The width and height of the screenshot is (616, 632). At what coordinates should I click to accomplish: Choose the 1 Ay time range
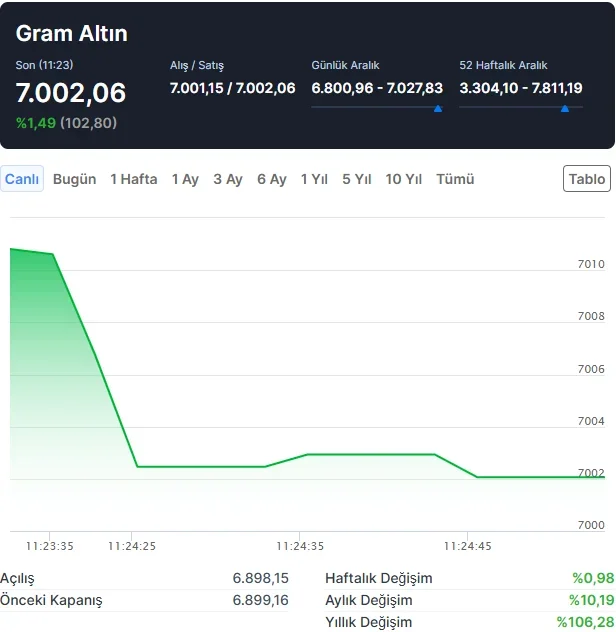185,179
